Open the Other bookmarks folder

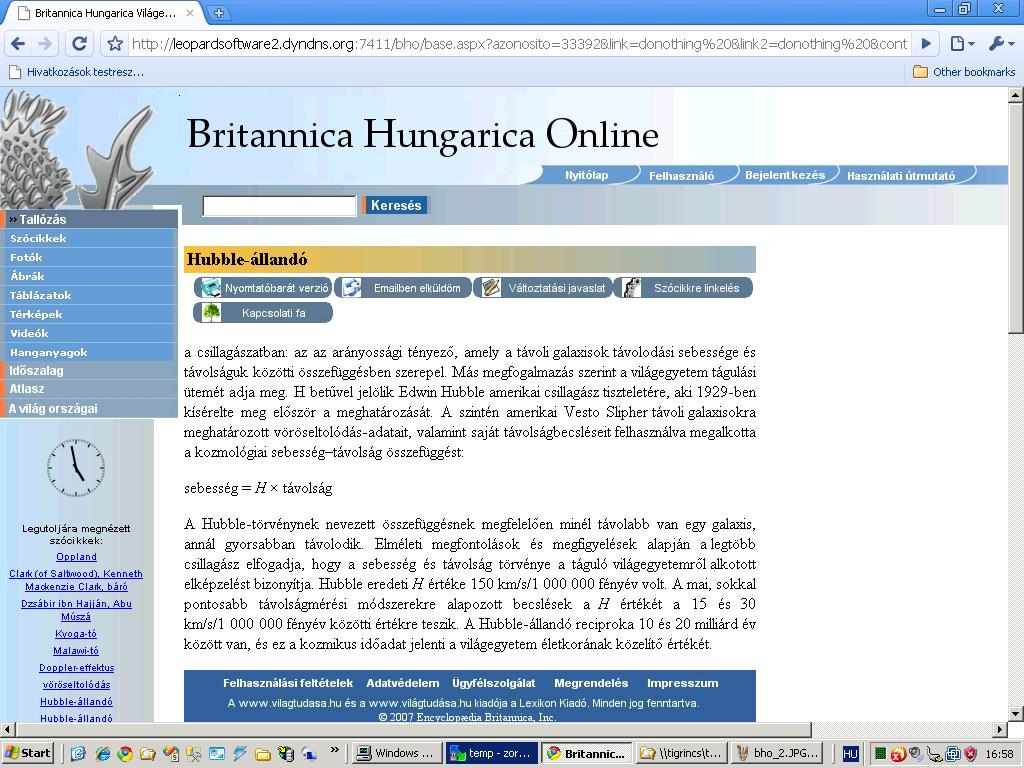(x=964, y=72)
